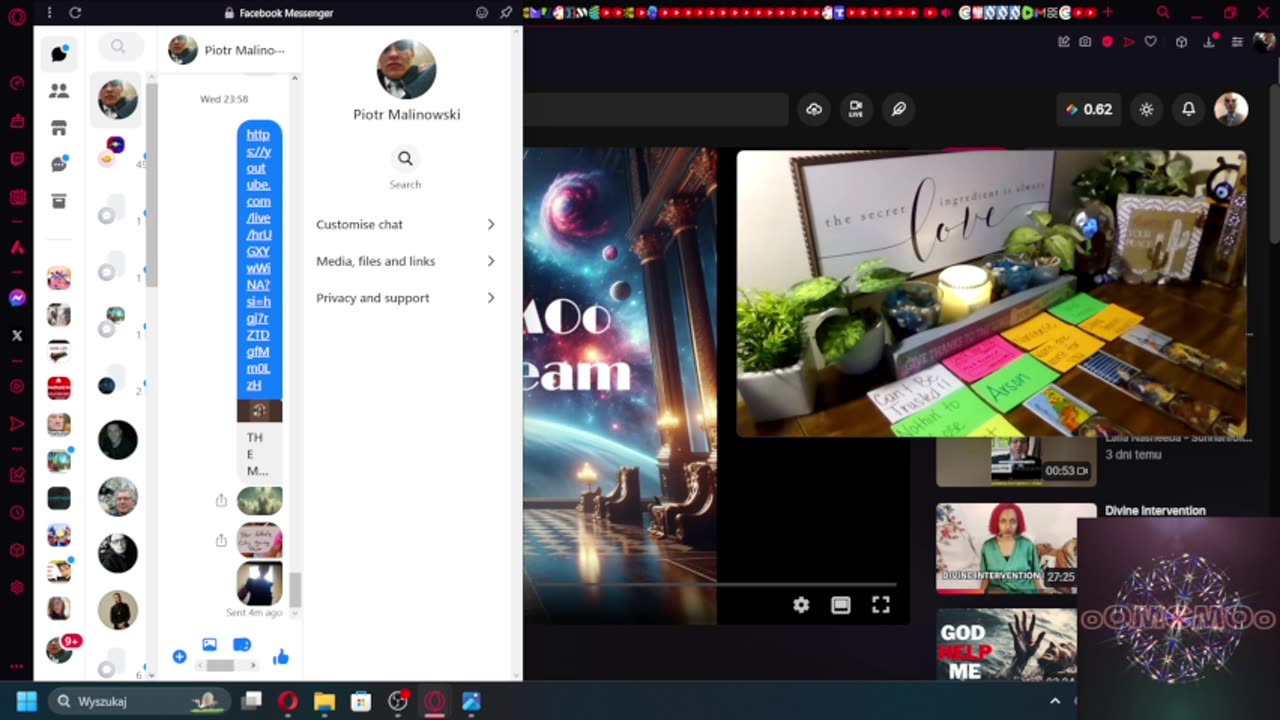
Task: Reload Messenger sidebar panel
Action: (x=75, y=13)
